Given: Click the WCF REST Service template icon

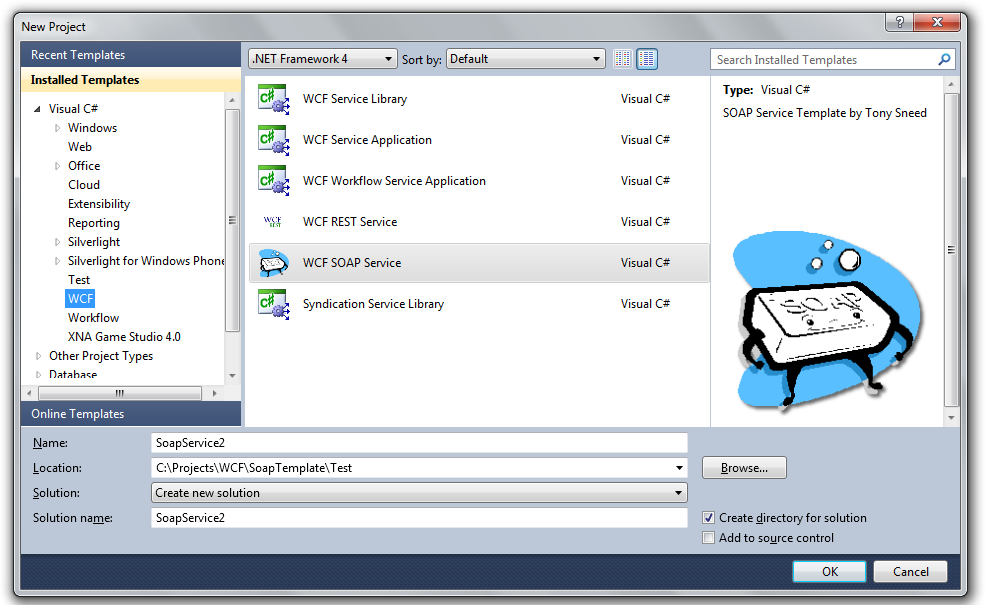Looking at the screenshot, I should pos(272,221).
